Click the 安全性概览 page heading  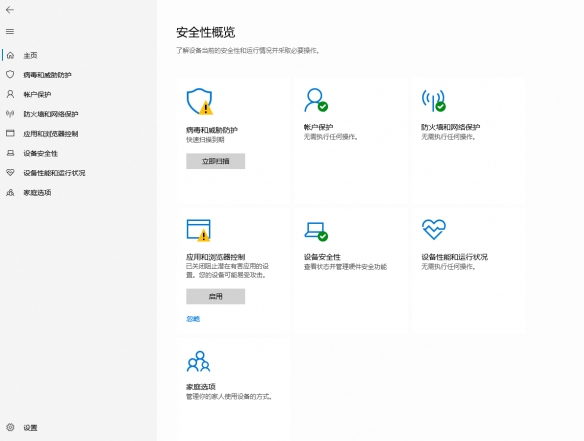pyautogui.click(x=206, y=32)
